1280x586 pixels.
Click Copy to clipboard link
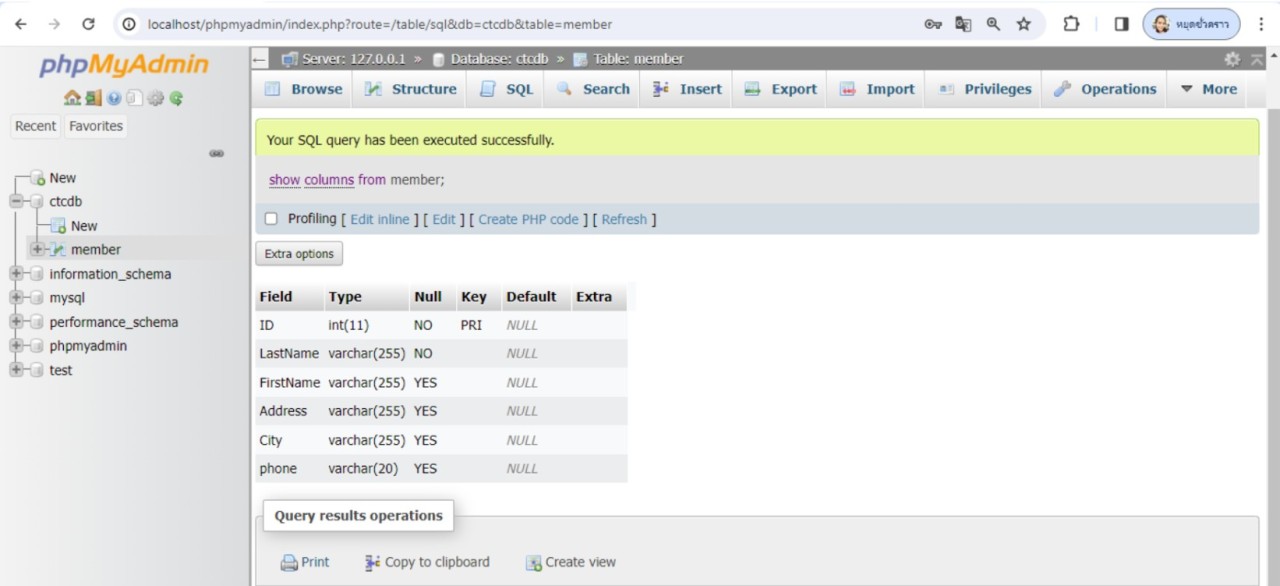point(427,562)
